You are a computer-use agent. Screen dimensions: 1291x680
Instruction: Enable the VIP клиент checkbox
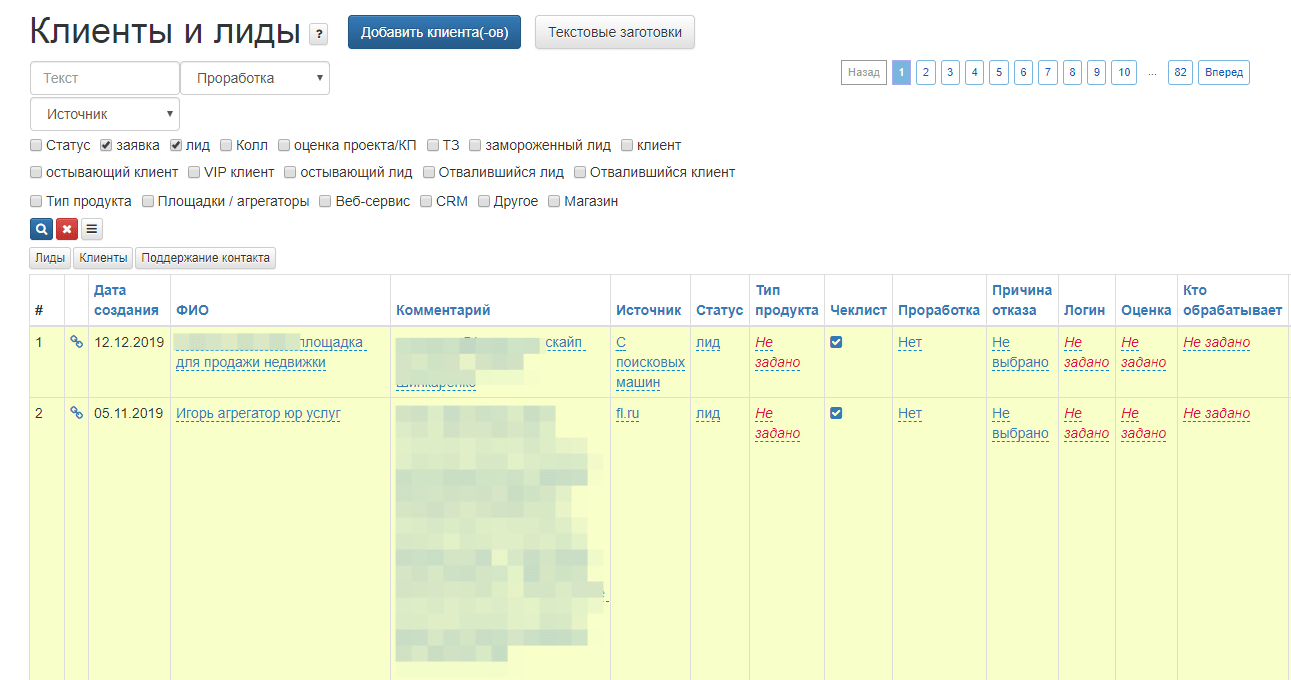(194, 172)
